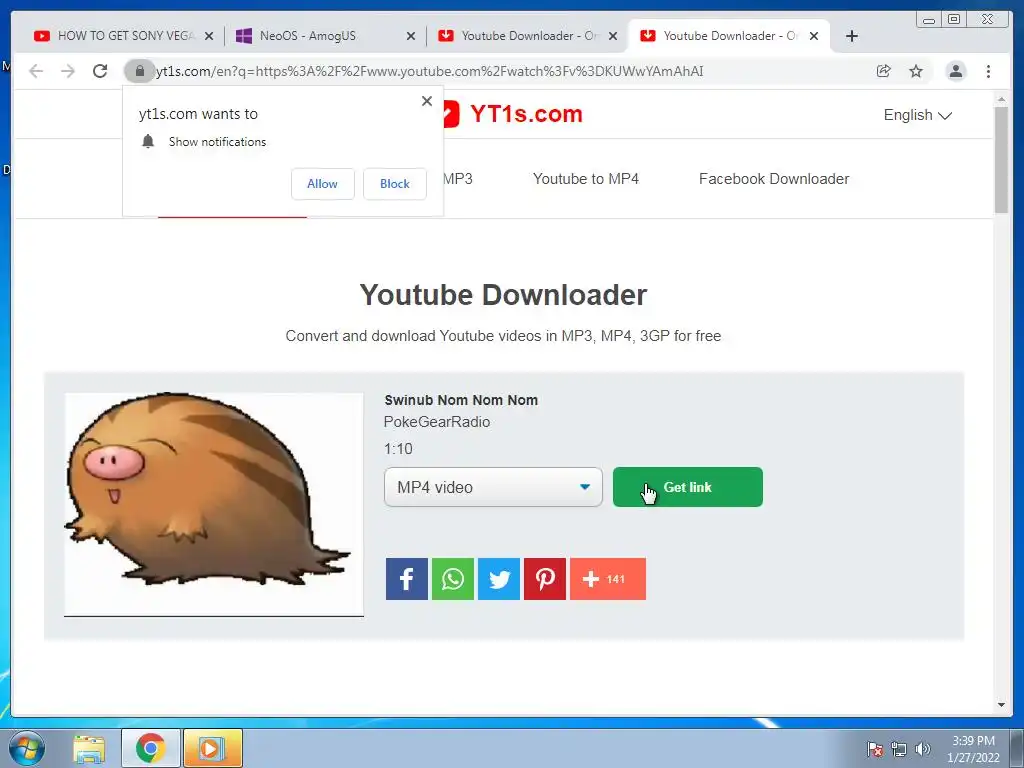Viewport: 1024px width, 768px height.
Task: Click the Swinub Nom Nom Nom title
Action: point(461,400)
